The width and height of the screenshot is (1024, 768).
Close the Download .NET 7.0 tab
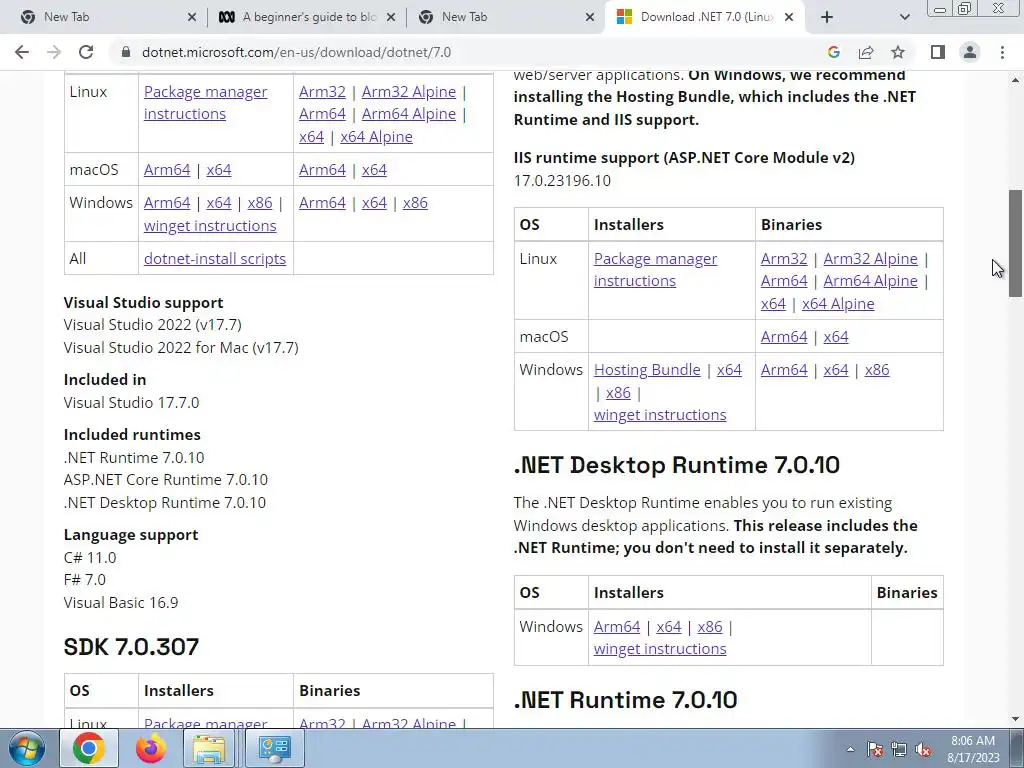pos(789,17)
